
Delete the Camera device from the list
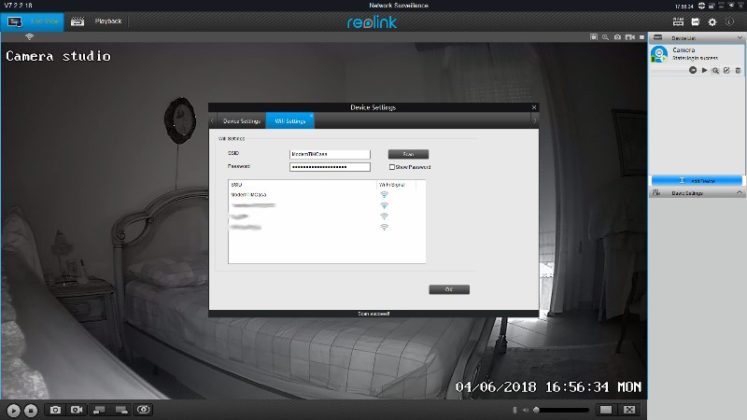pos(738,70)
